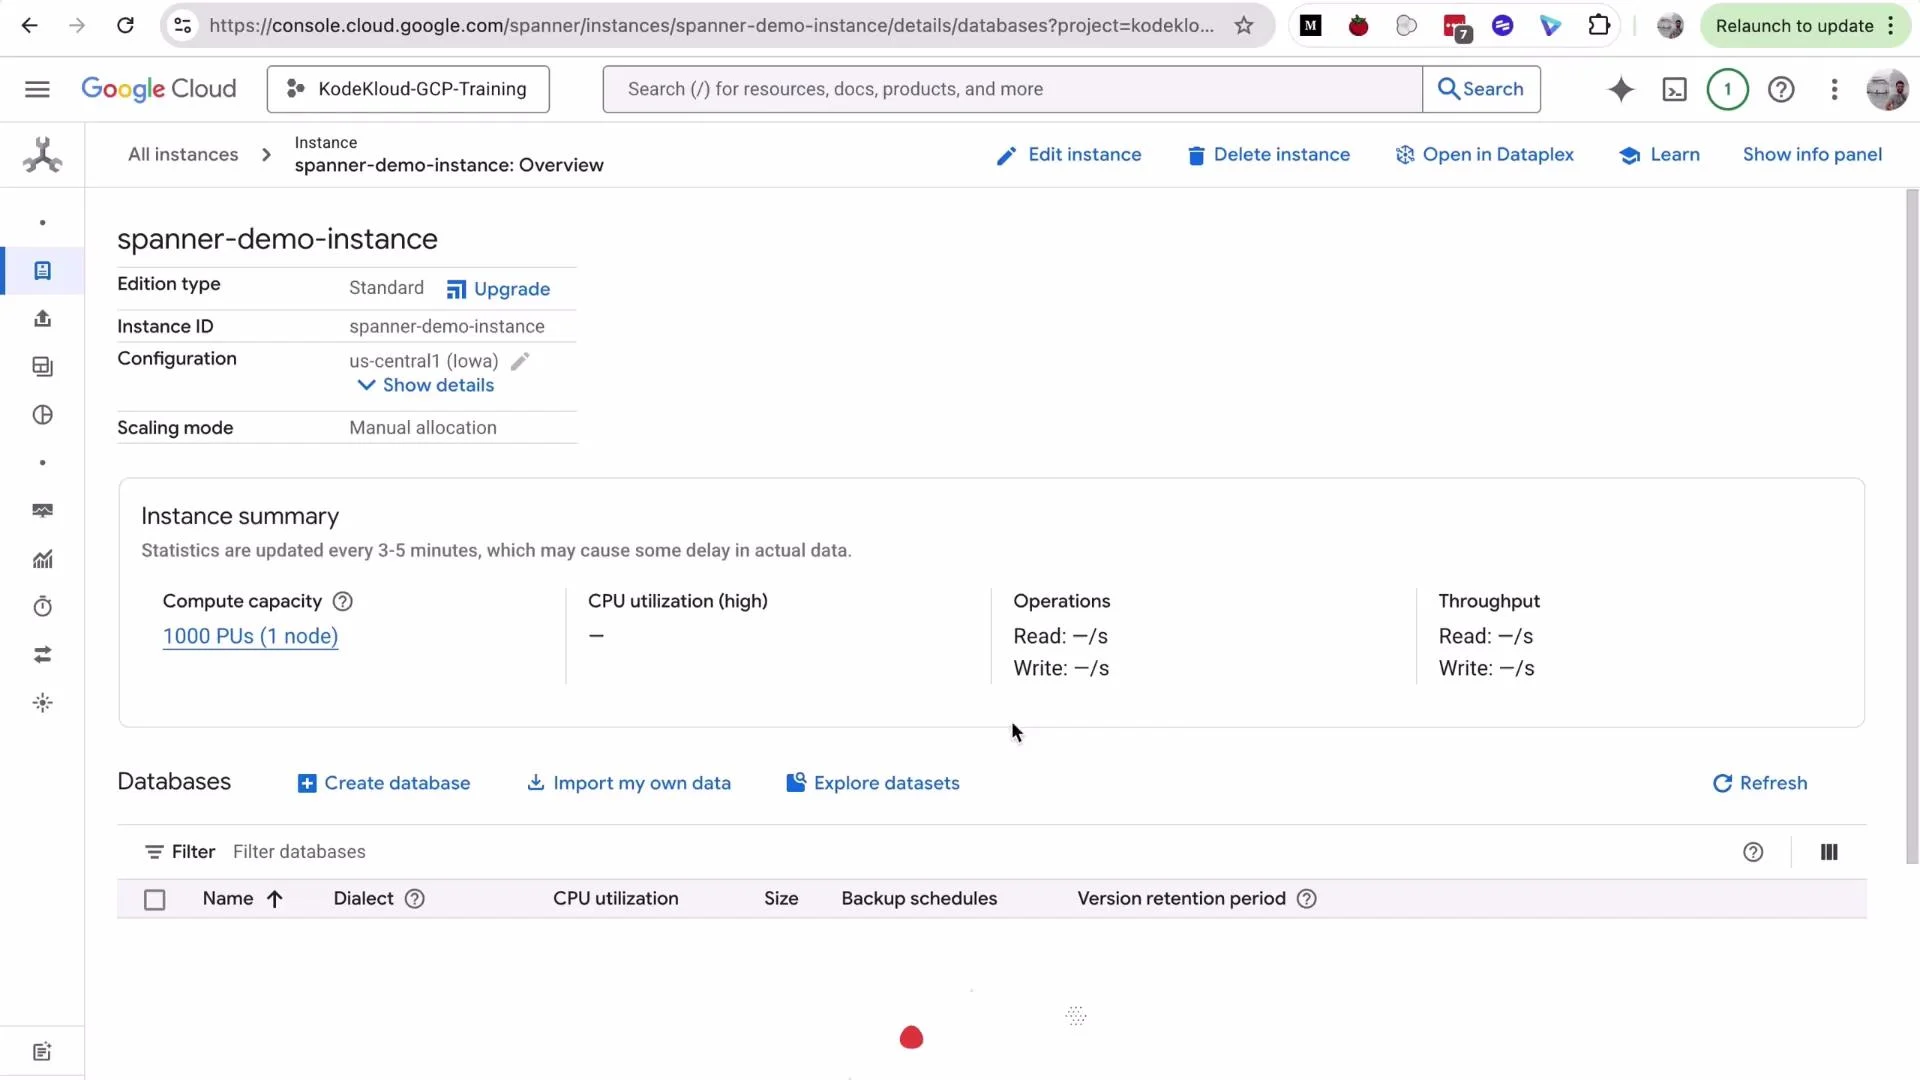Click Open in Dataplex
The width and height of the screenshot is (1920, 1080).
(1484, 155)
